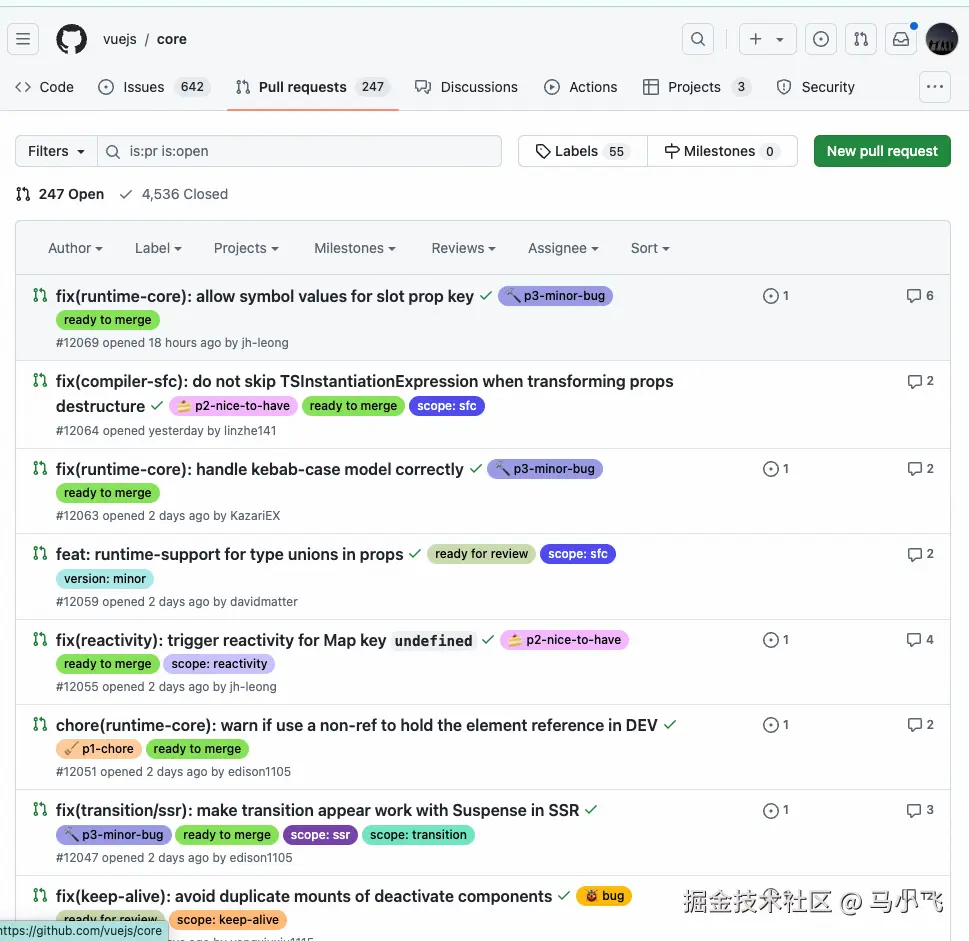Open the Milestones button
The image size is (969, 941).
722,151
